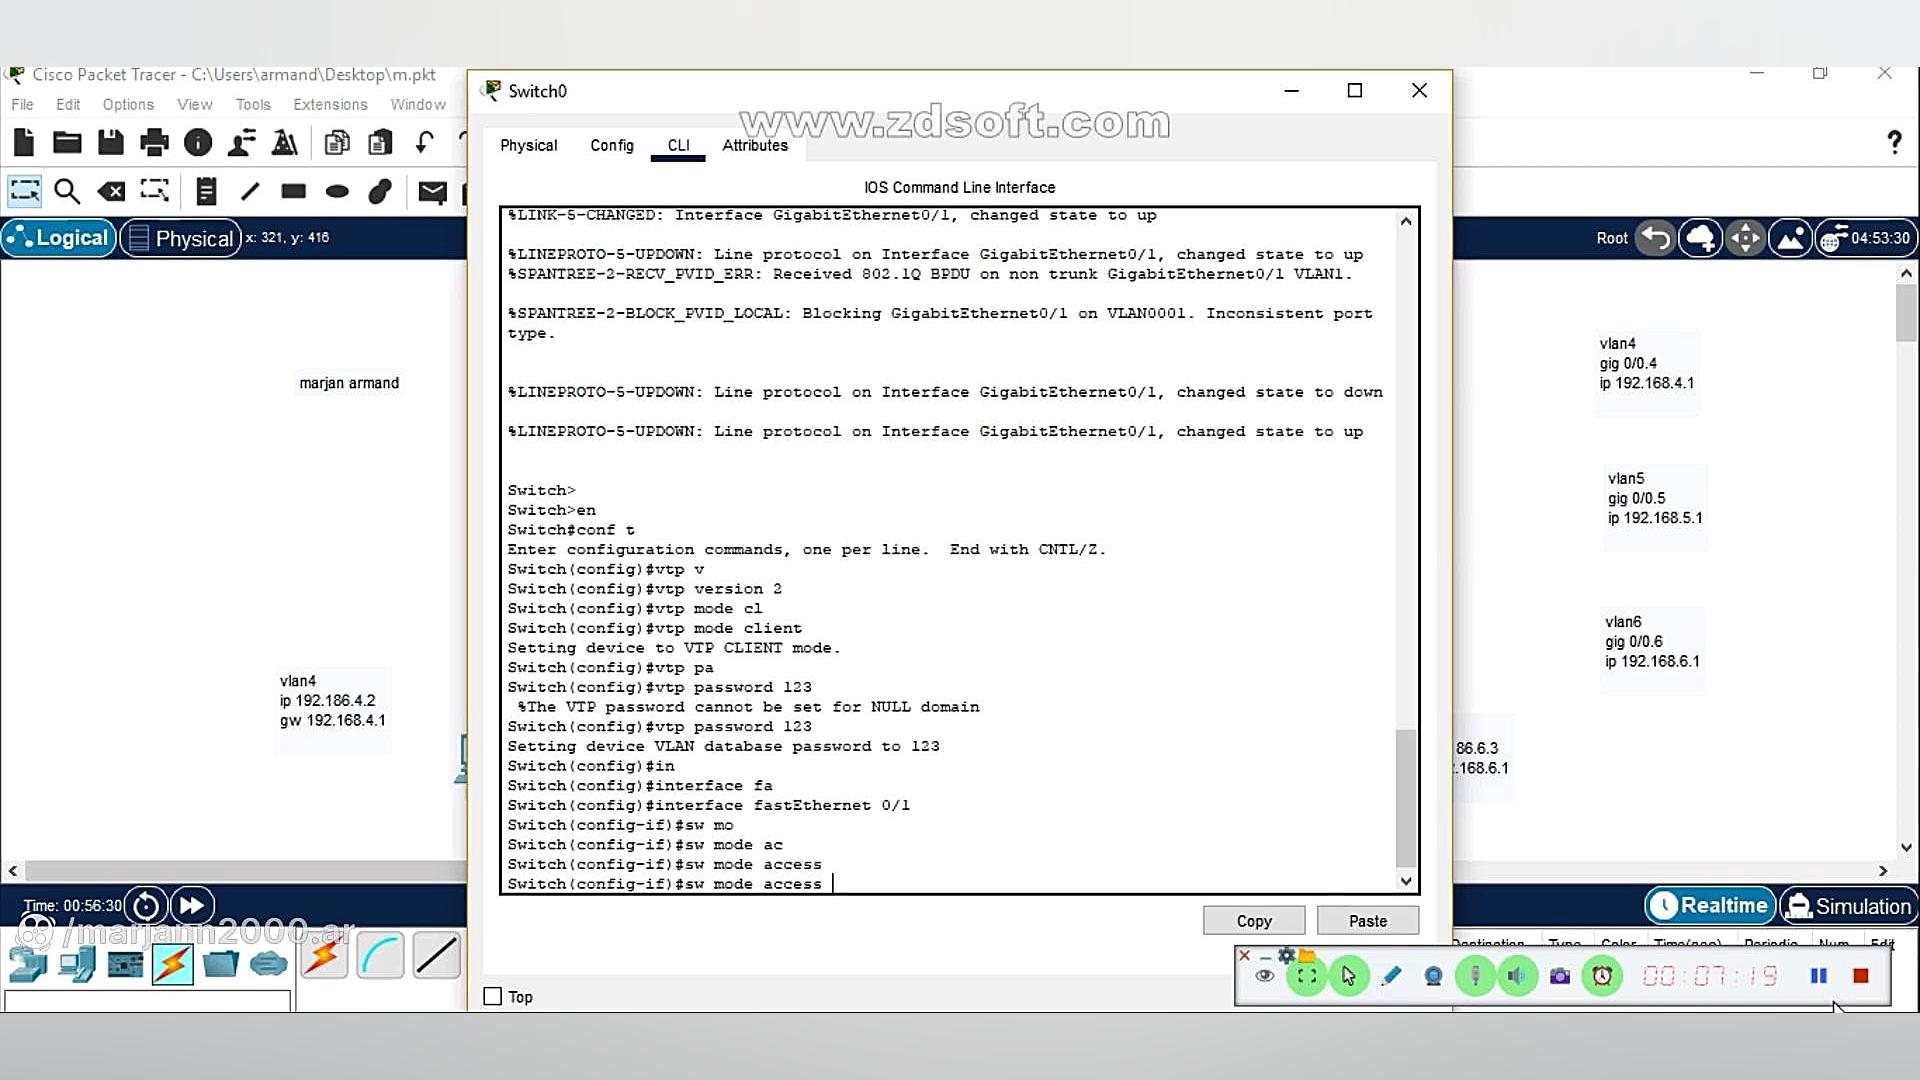Open the Config tab in Switch0

(612, 145)
